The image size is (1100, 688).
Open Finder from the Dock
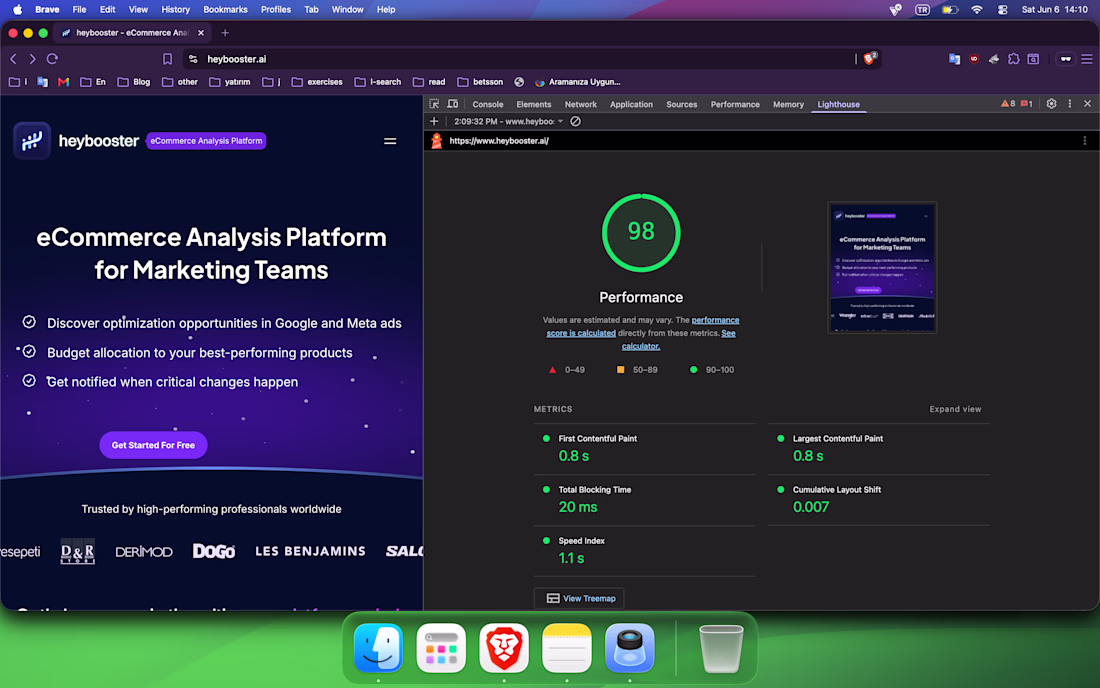pyautogui.click(x=378, y=648)
